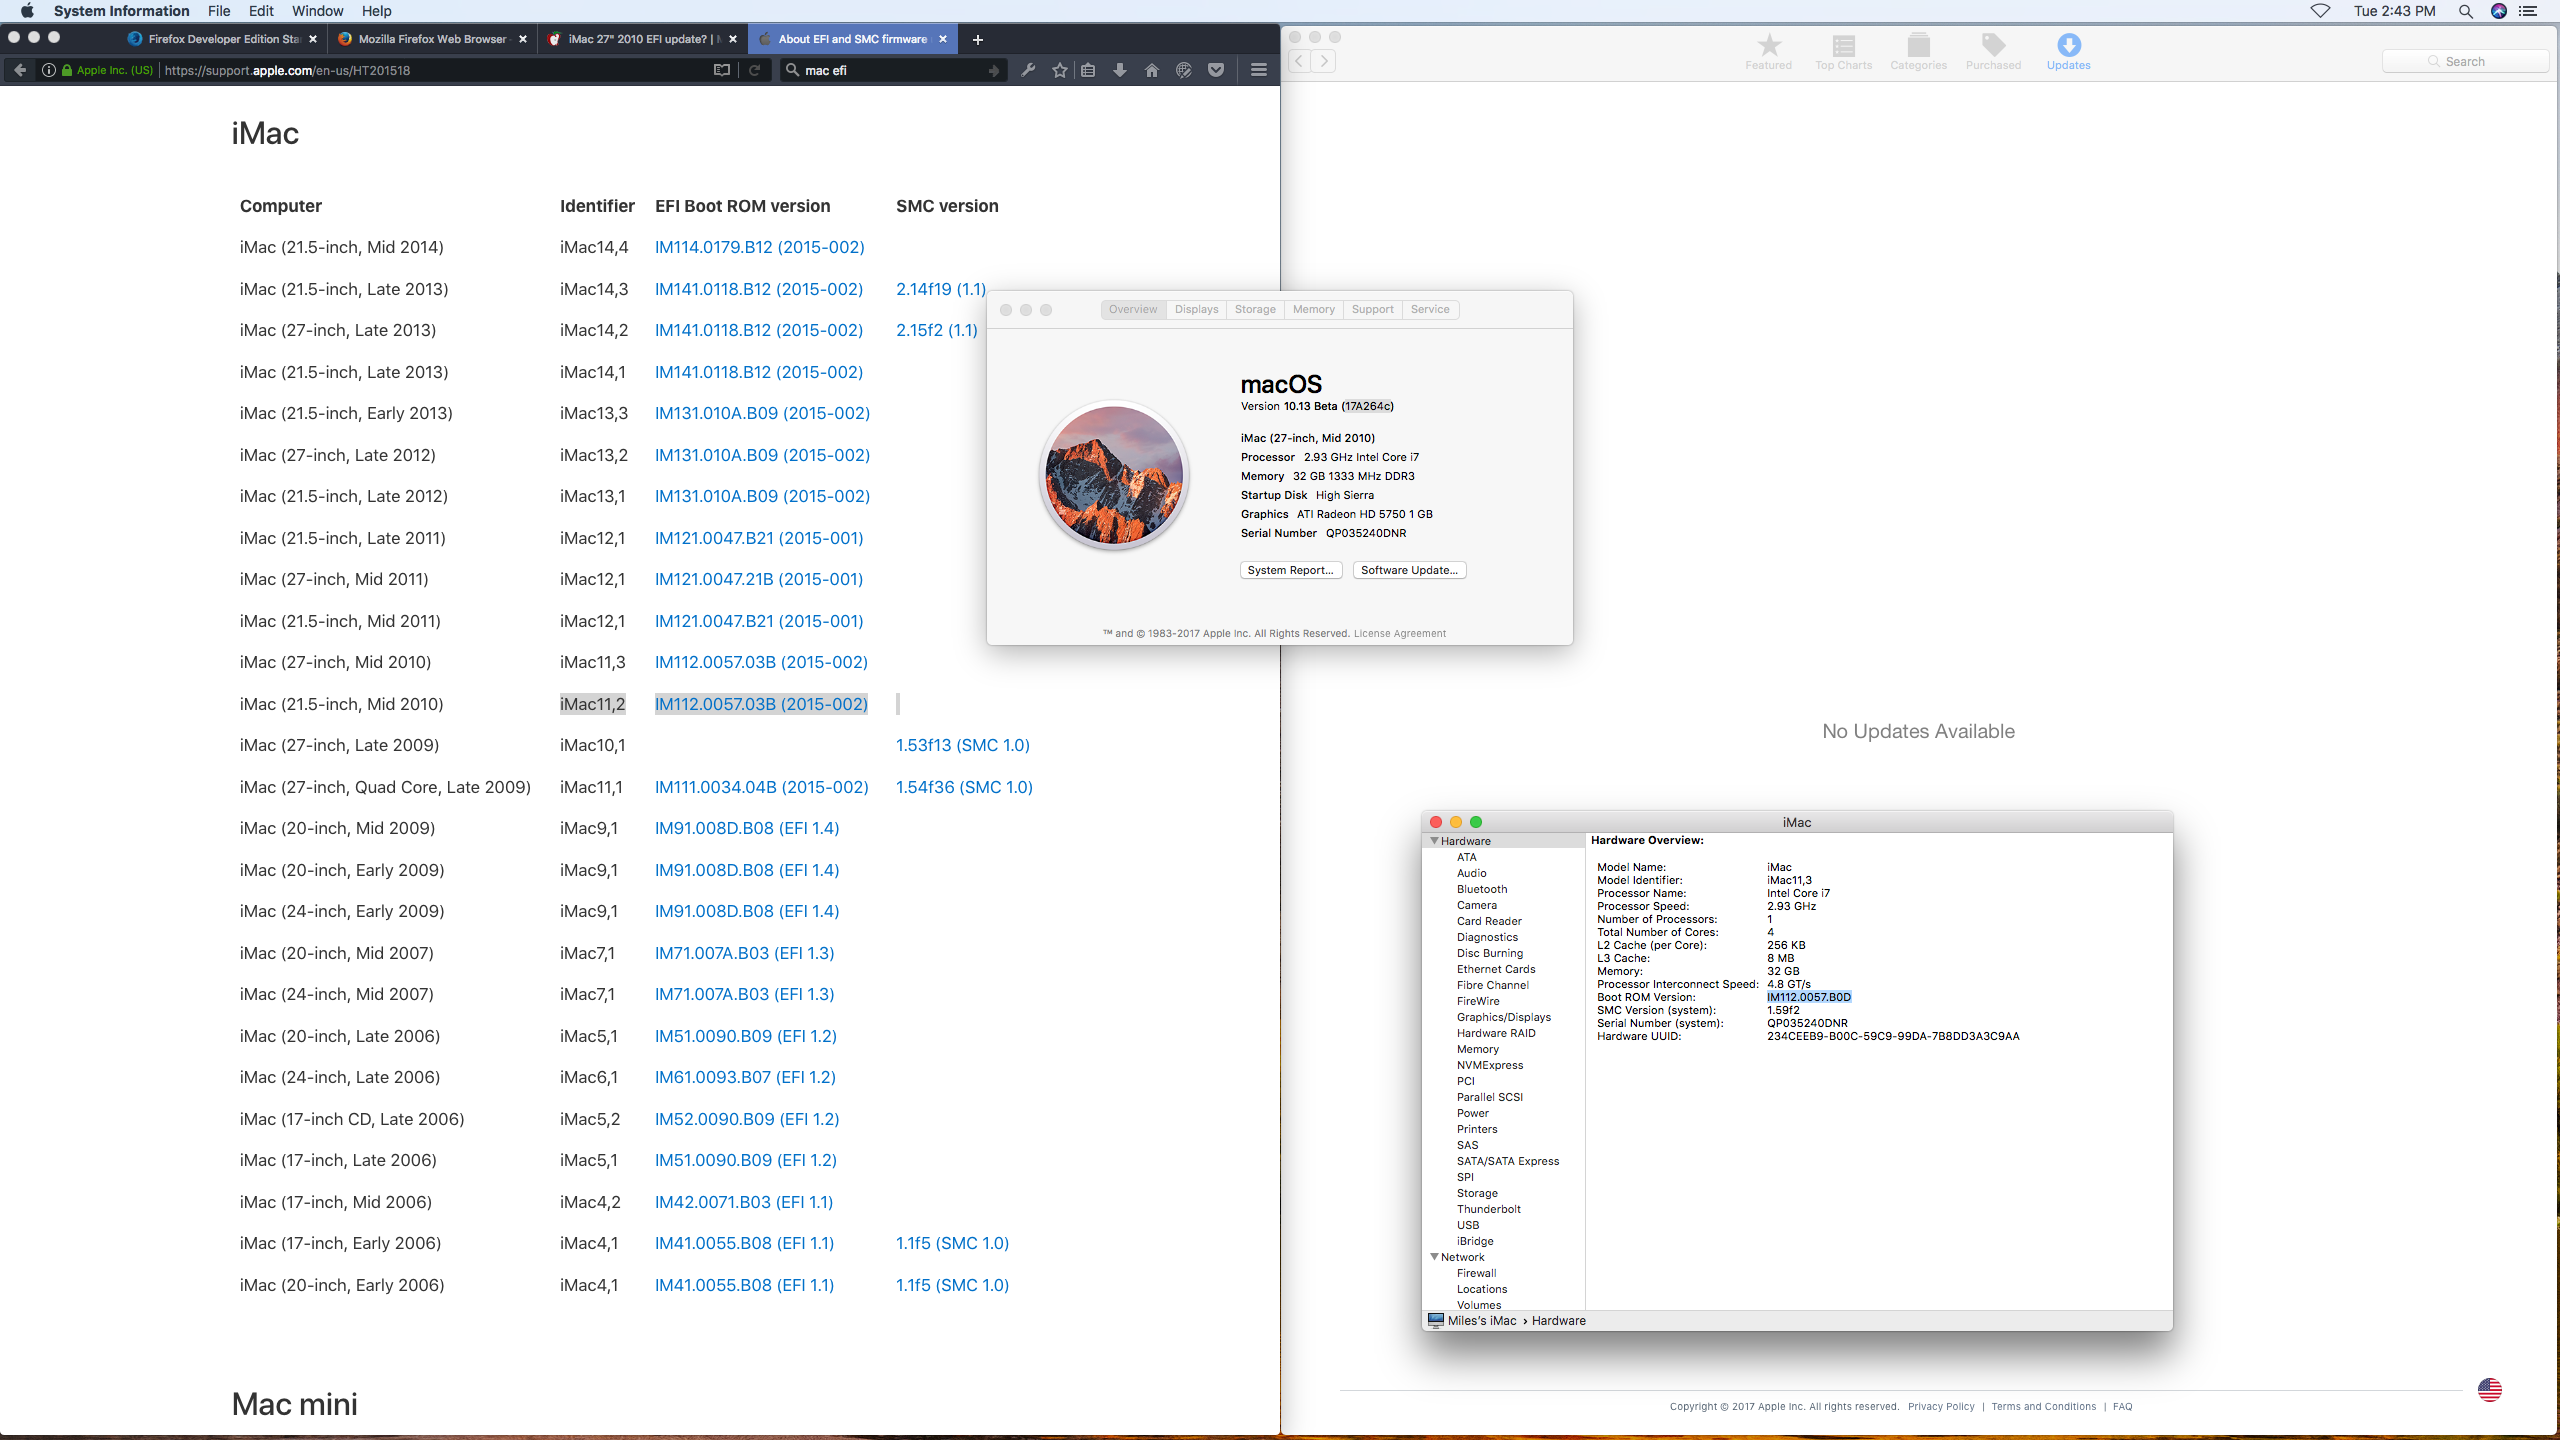2560x1440 pixels.
Task: Open Privacy Policy link in App Store footer
Action: click(1941, 1406)
